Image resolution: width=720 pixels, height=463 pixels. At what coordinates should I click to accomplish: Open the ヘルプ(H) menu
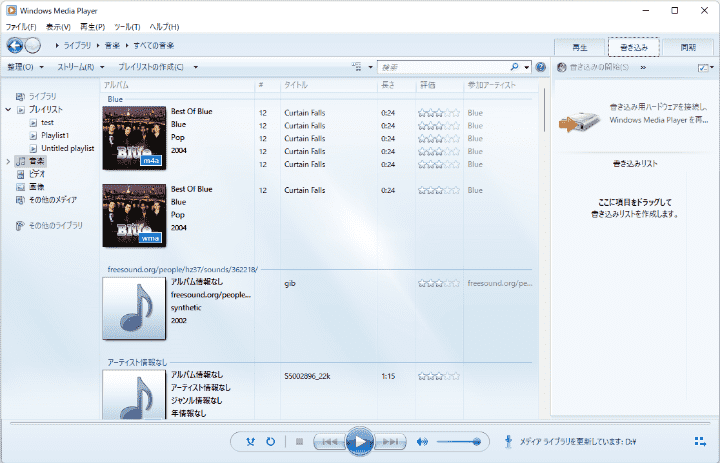coord(164,27)
